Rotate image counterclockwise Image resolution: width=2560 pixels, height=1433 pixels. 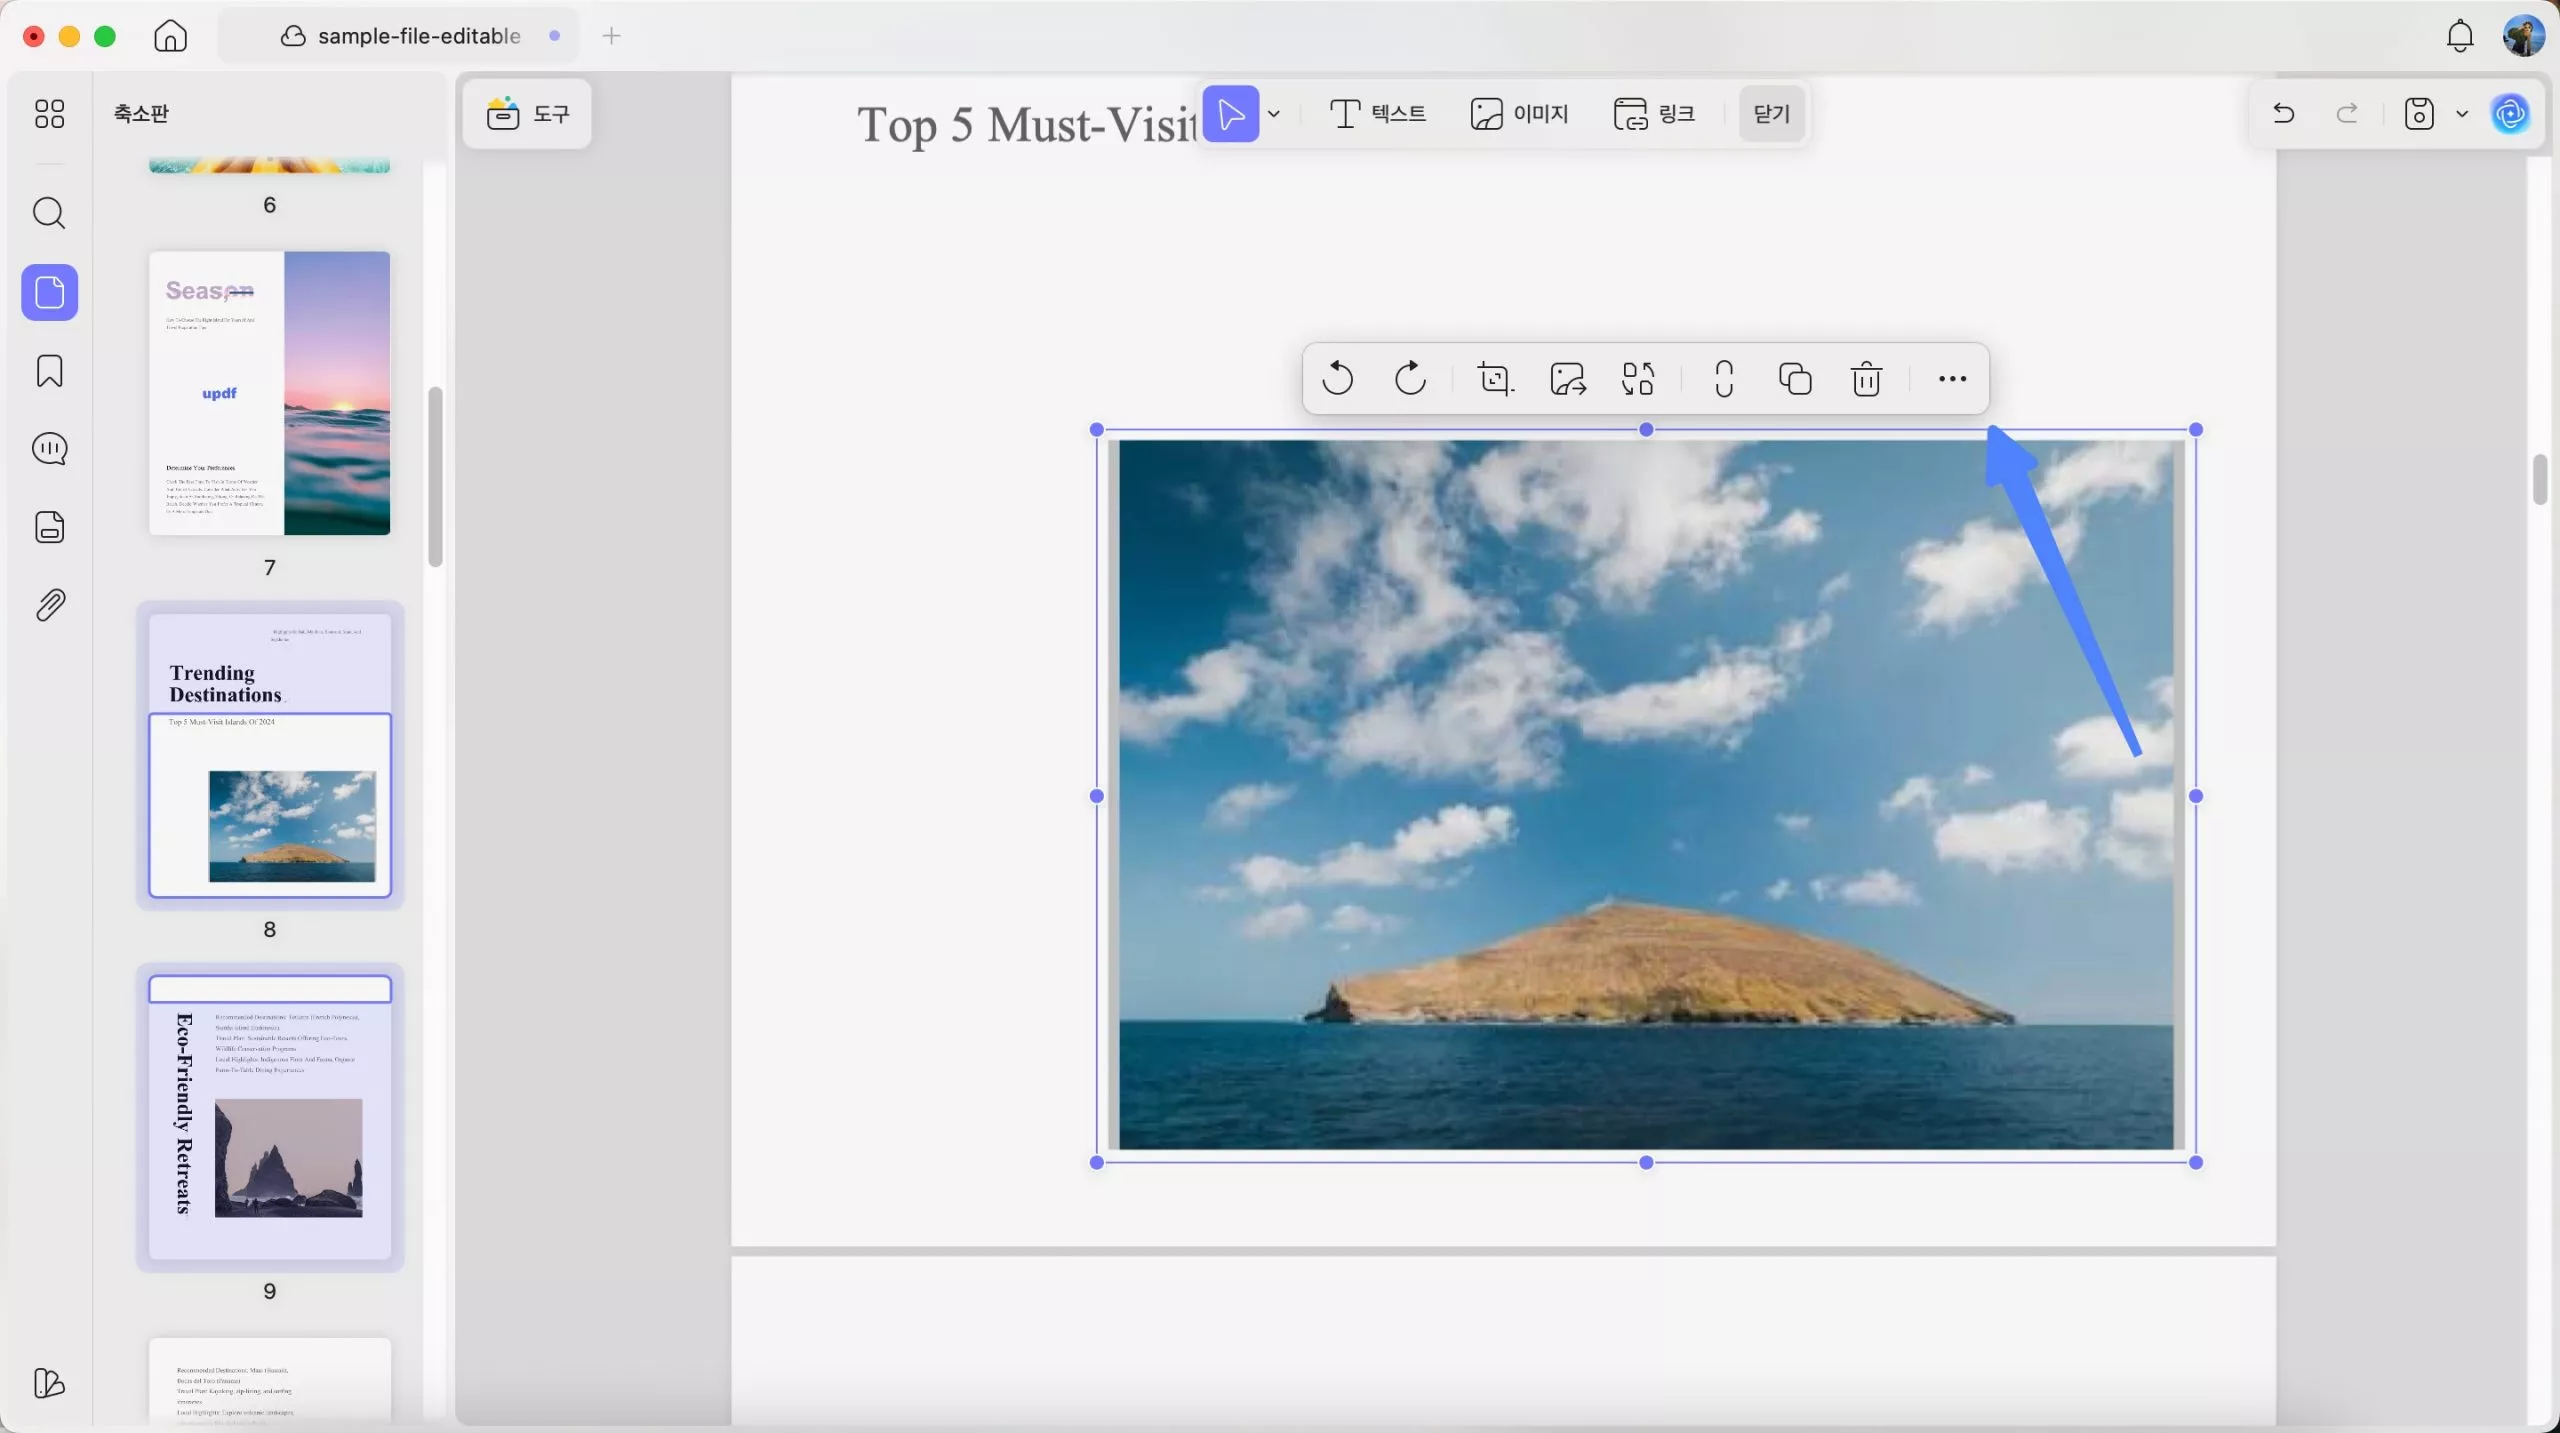coord(1337,379)
